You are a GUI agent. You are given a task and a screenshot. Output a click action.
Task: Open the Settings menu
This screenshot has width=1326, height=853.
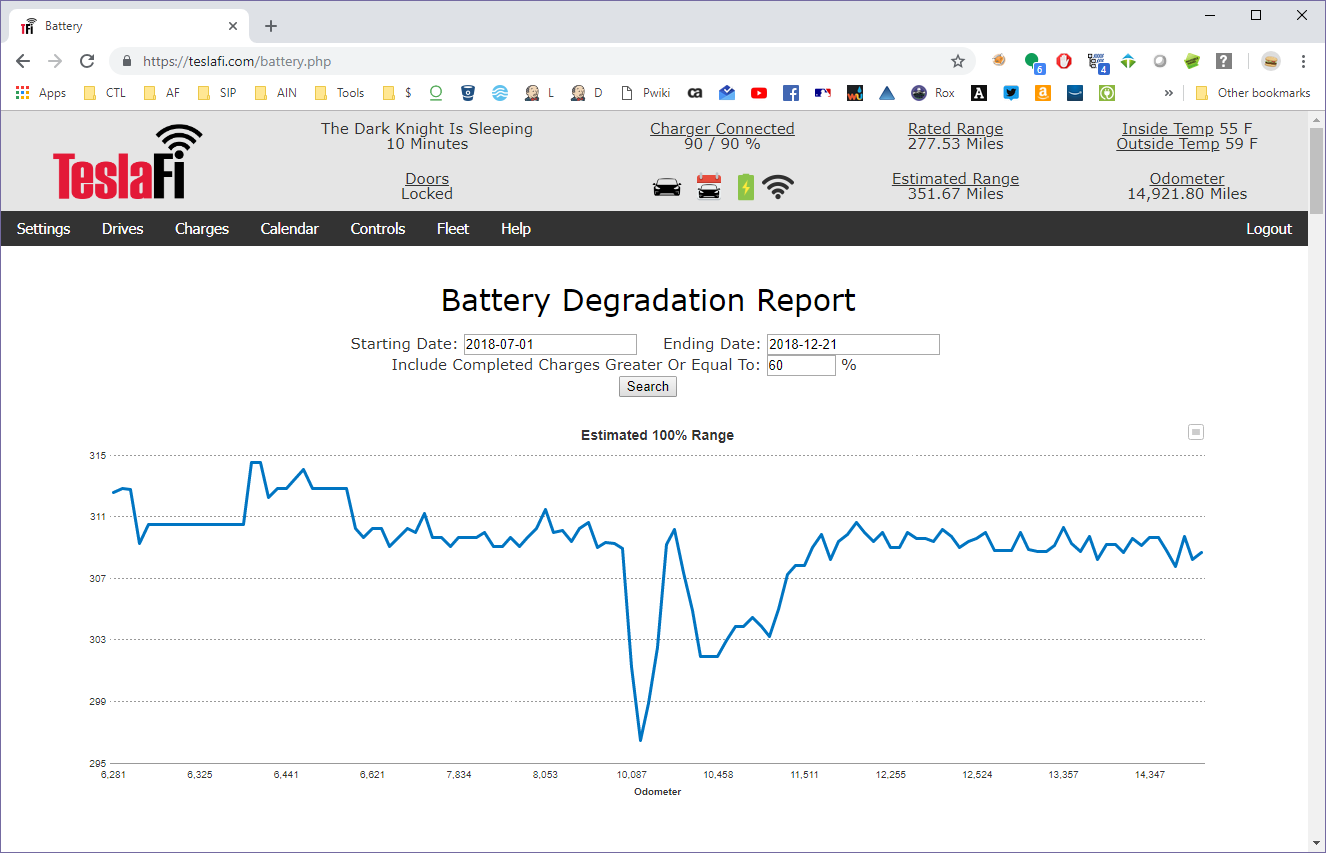(x=44, y=229)
